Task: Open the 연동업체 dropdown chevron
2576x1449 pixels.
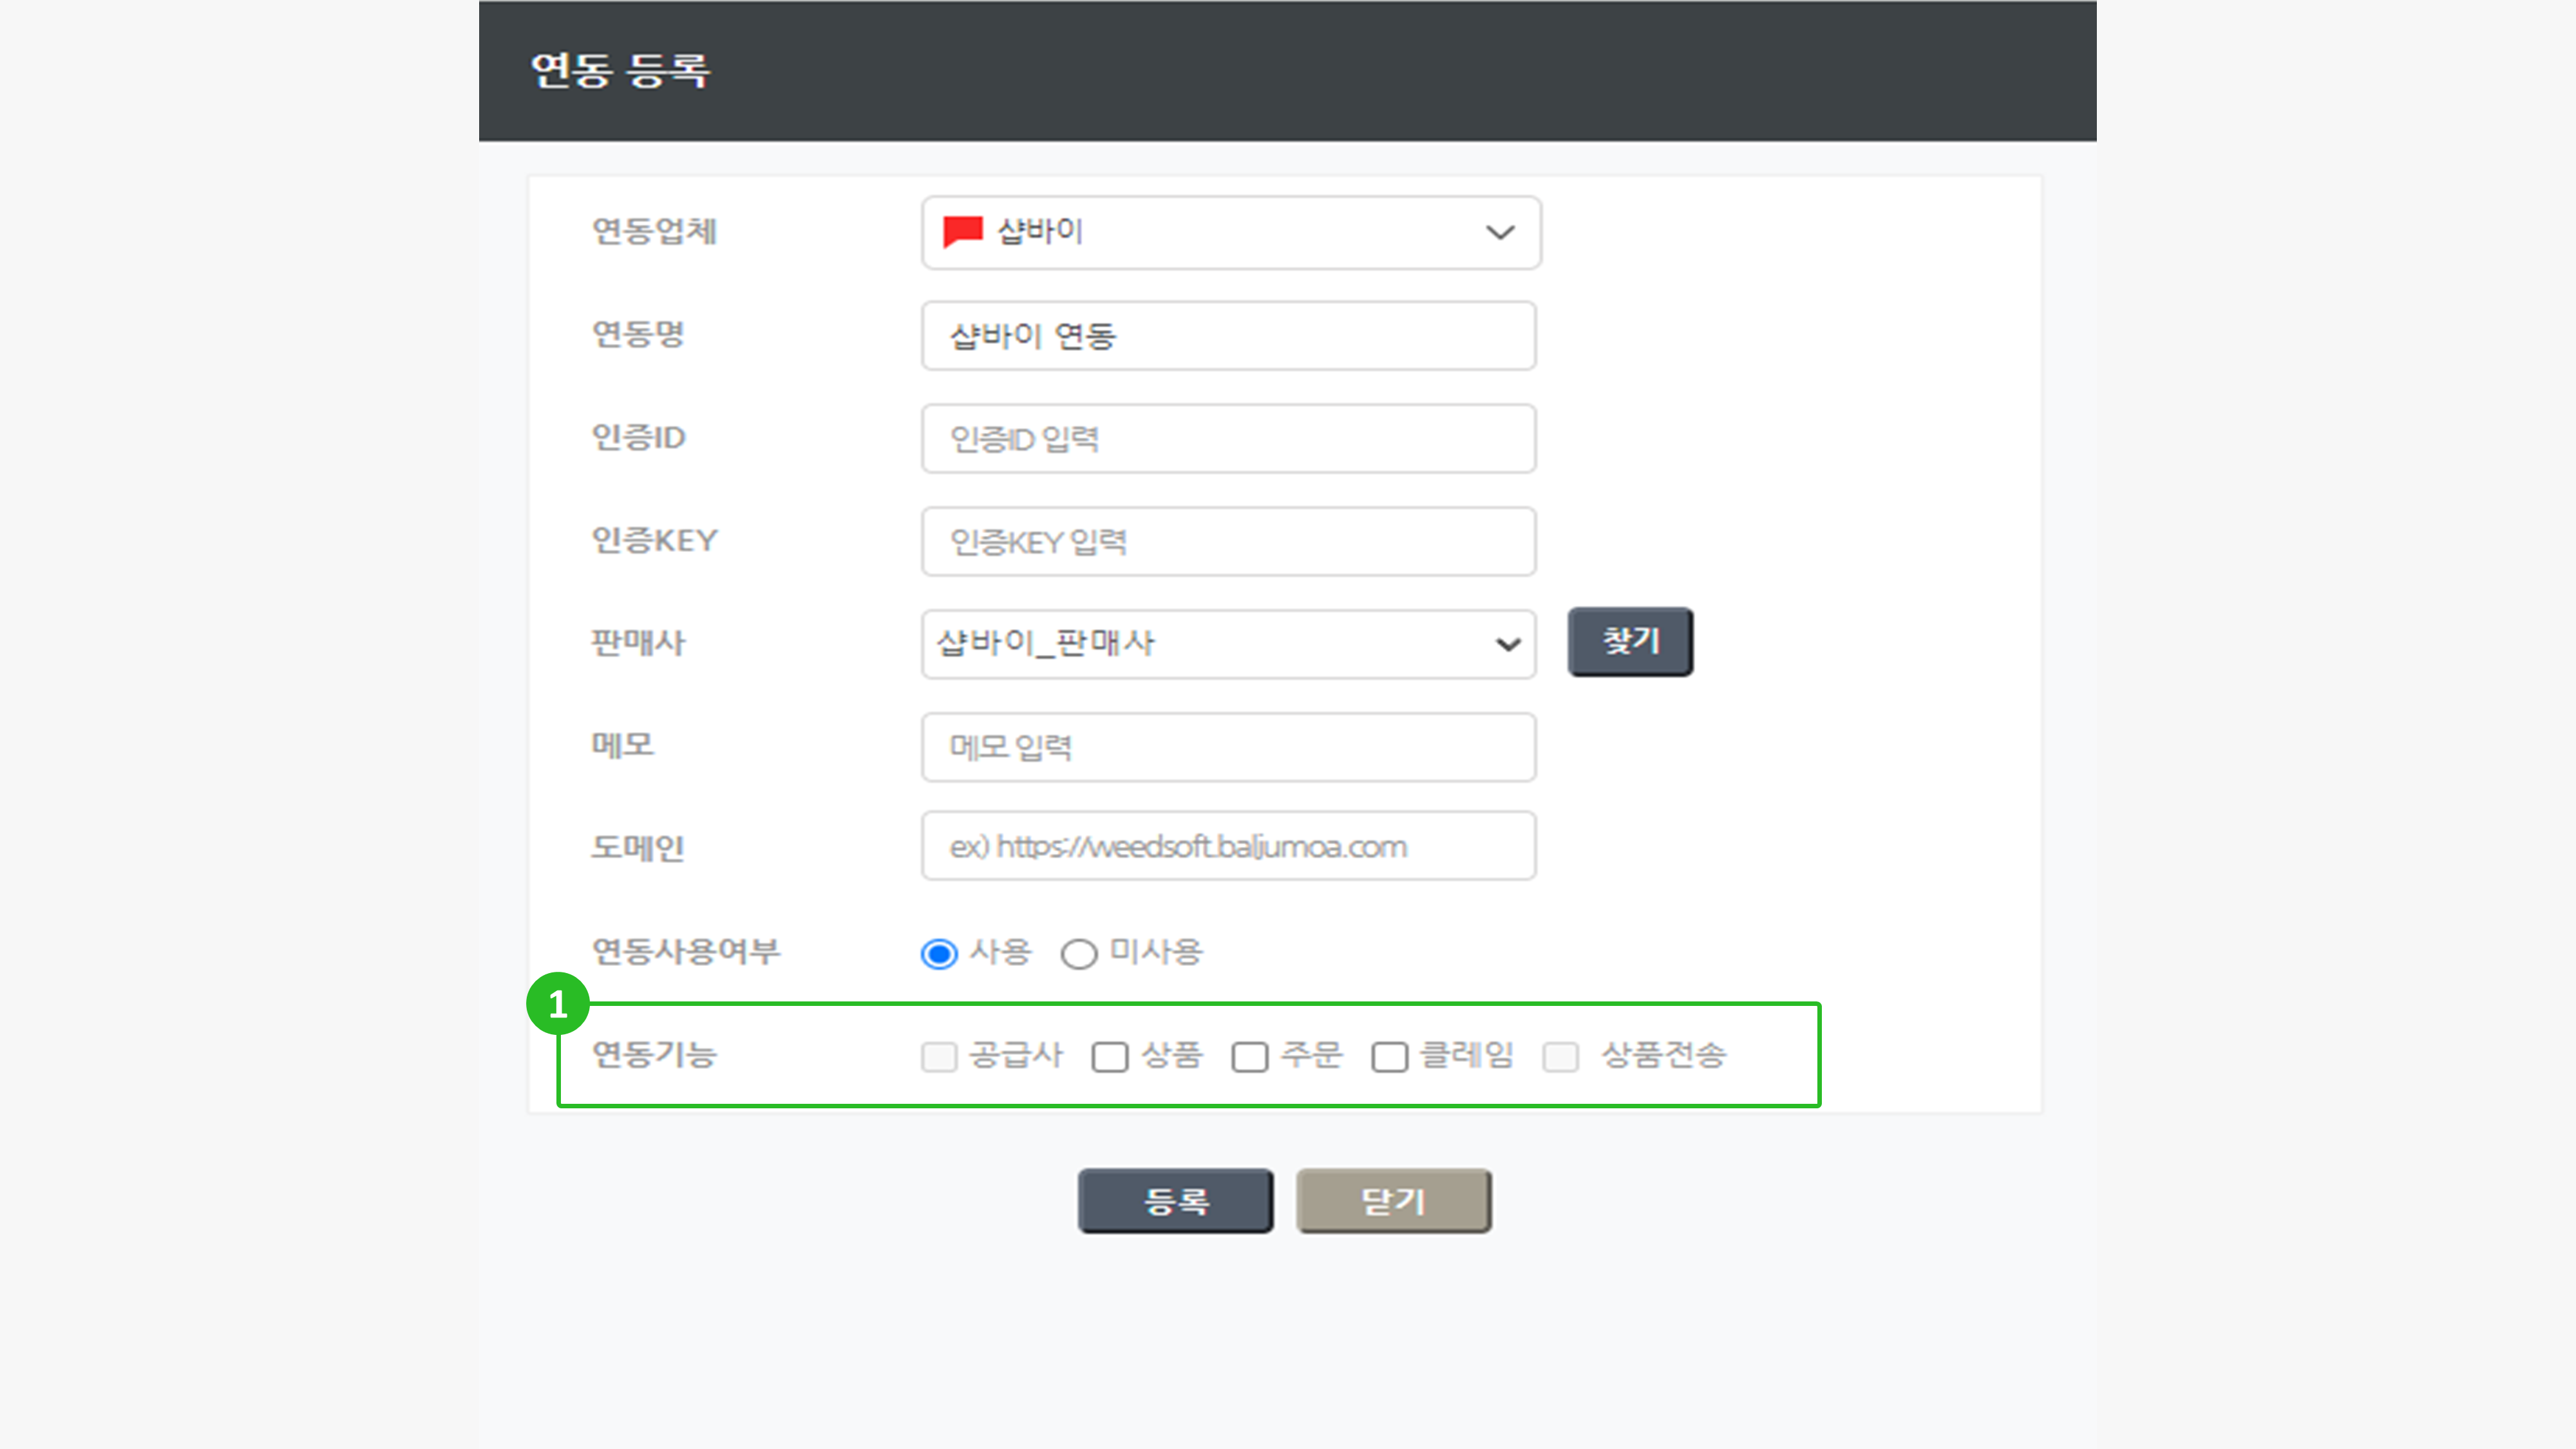Action: (1499, 233)
